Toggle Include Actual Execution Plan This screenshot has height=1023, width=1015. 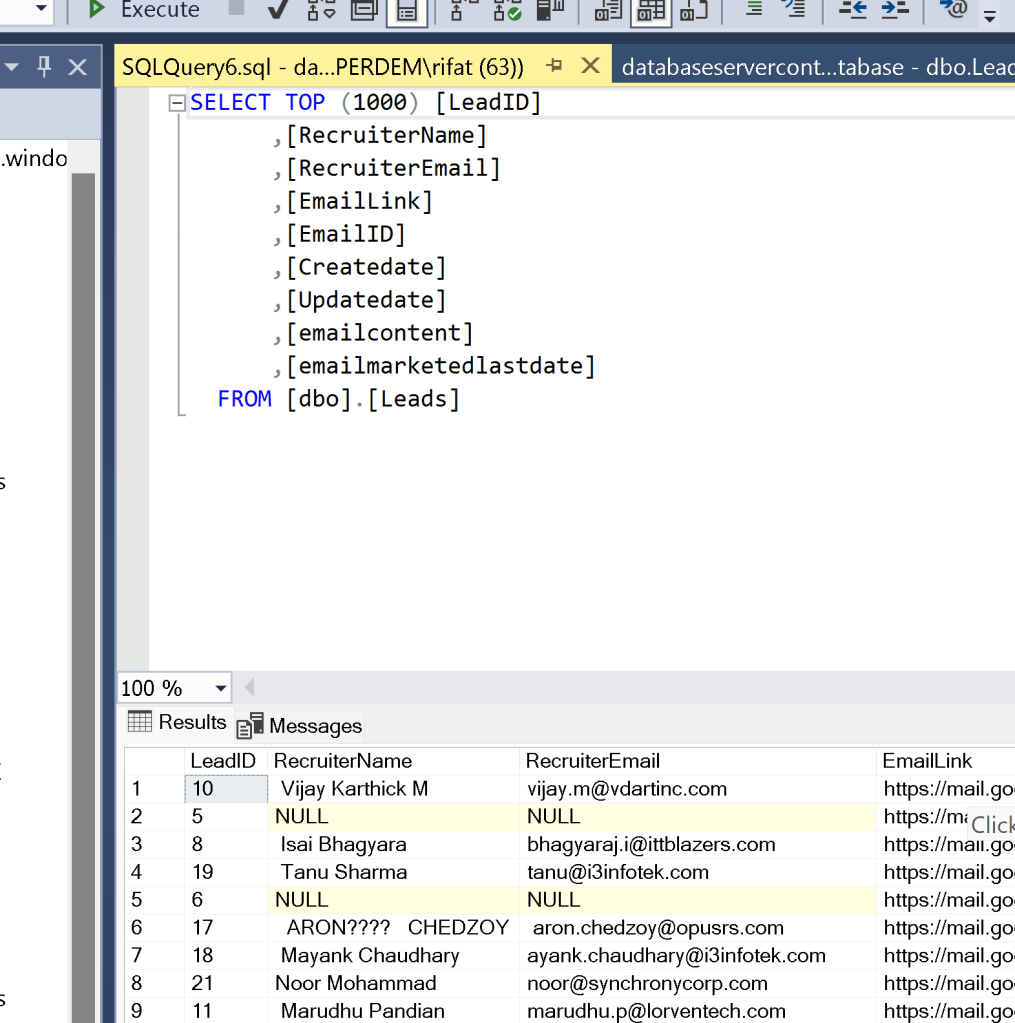(x=463, y=10)
